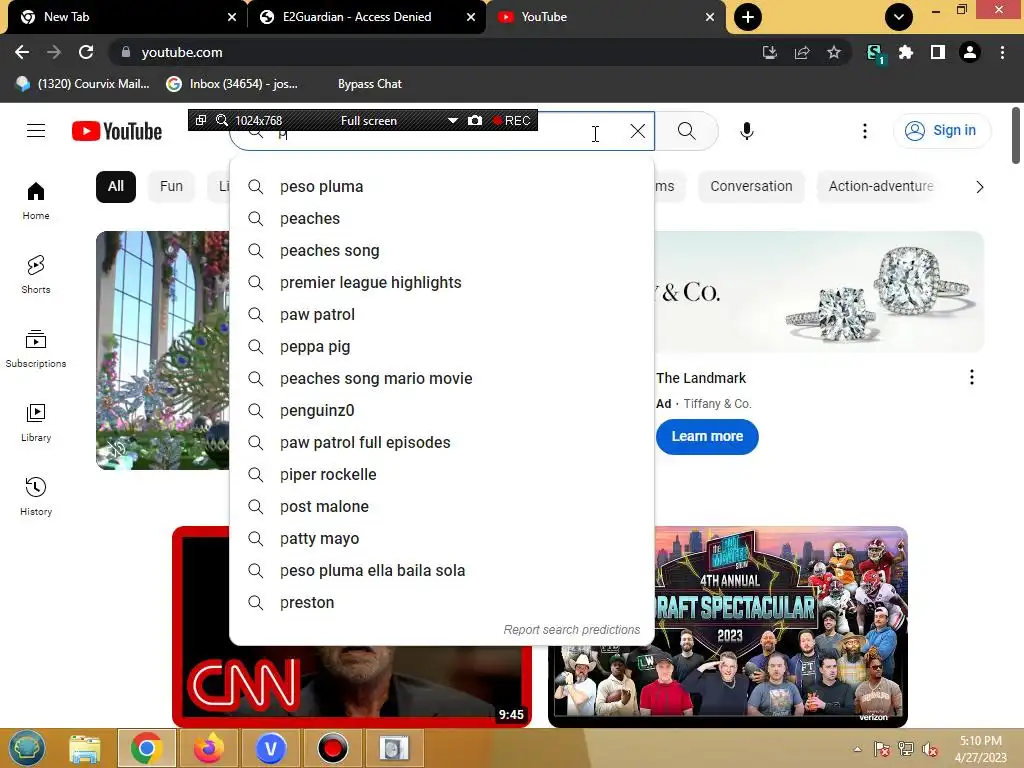The width and height of the screenshot is (1024, 768).
Task: Open History in the sidebar
Action: coord(36,496)
